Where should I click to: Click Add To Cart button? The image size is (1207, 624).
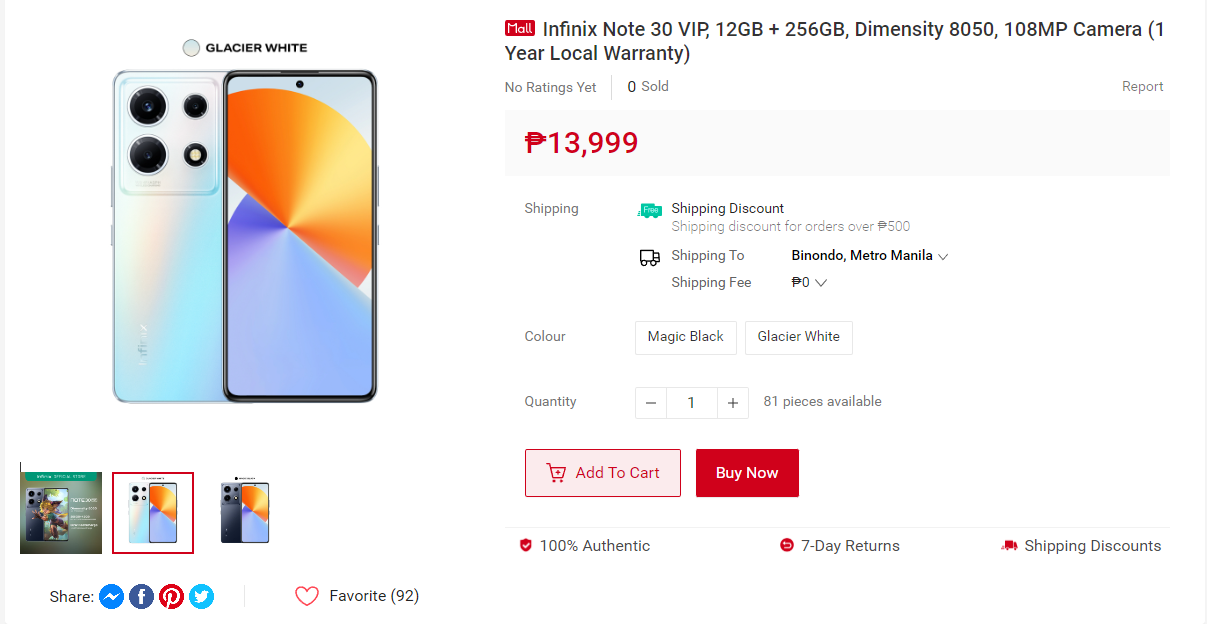[603, 473]
